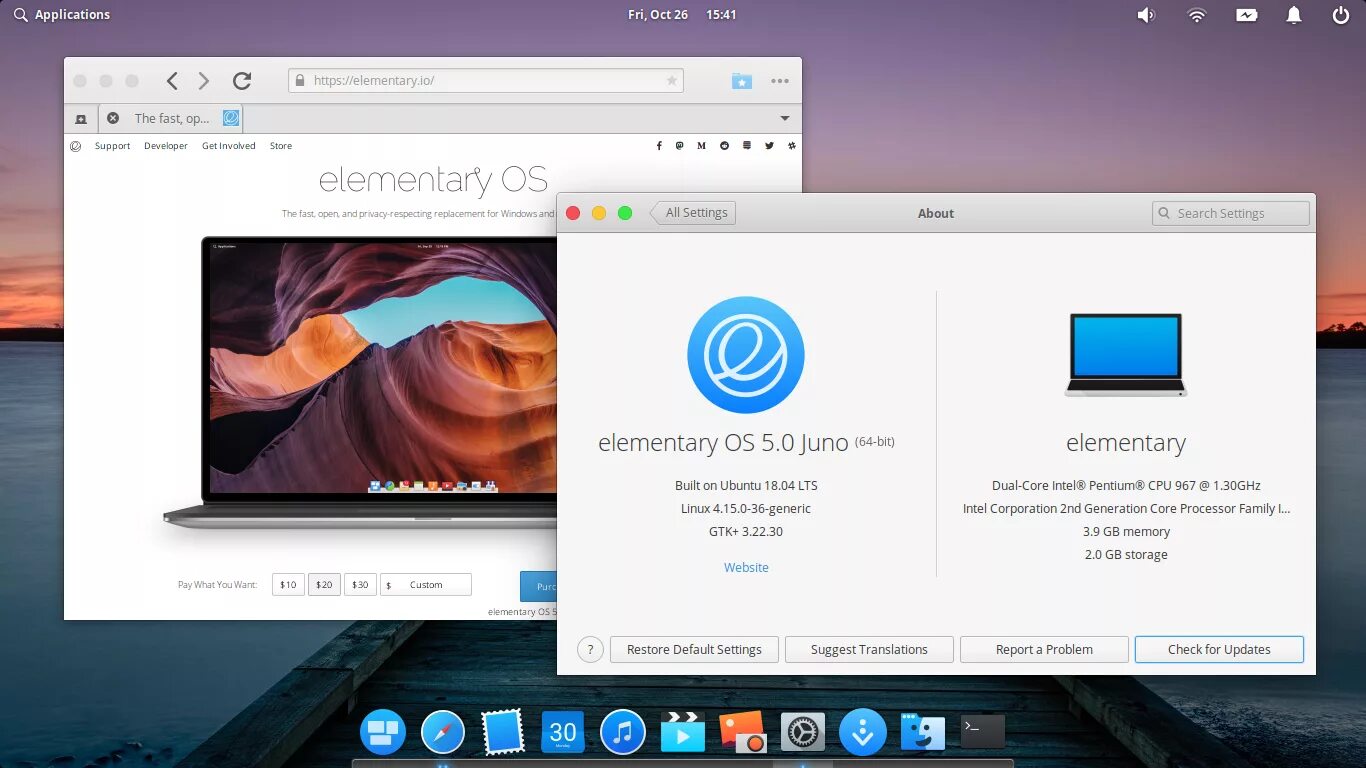Close 'The fast, op...' browser tab
This screenshot has height=768, width=1366.
tap(113, 118)
